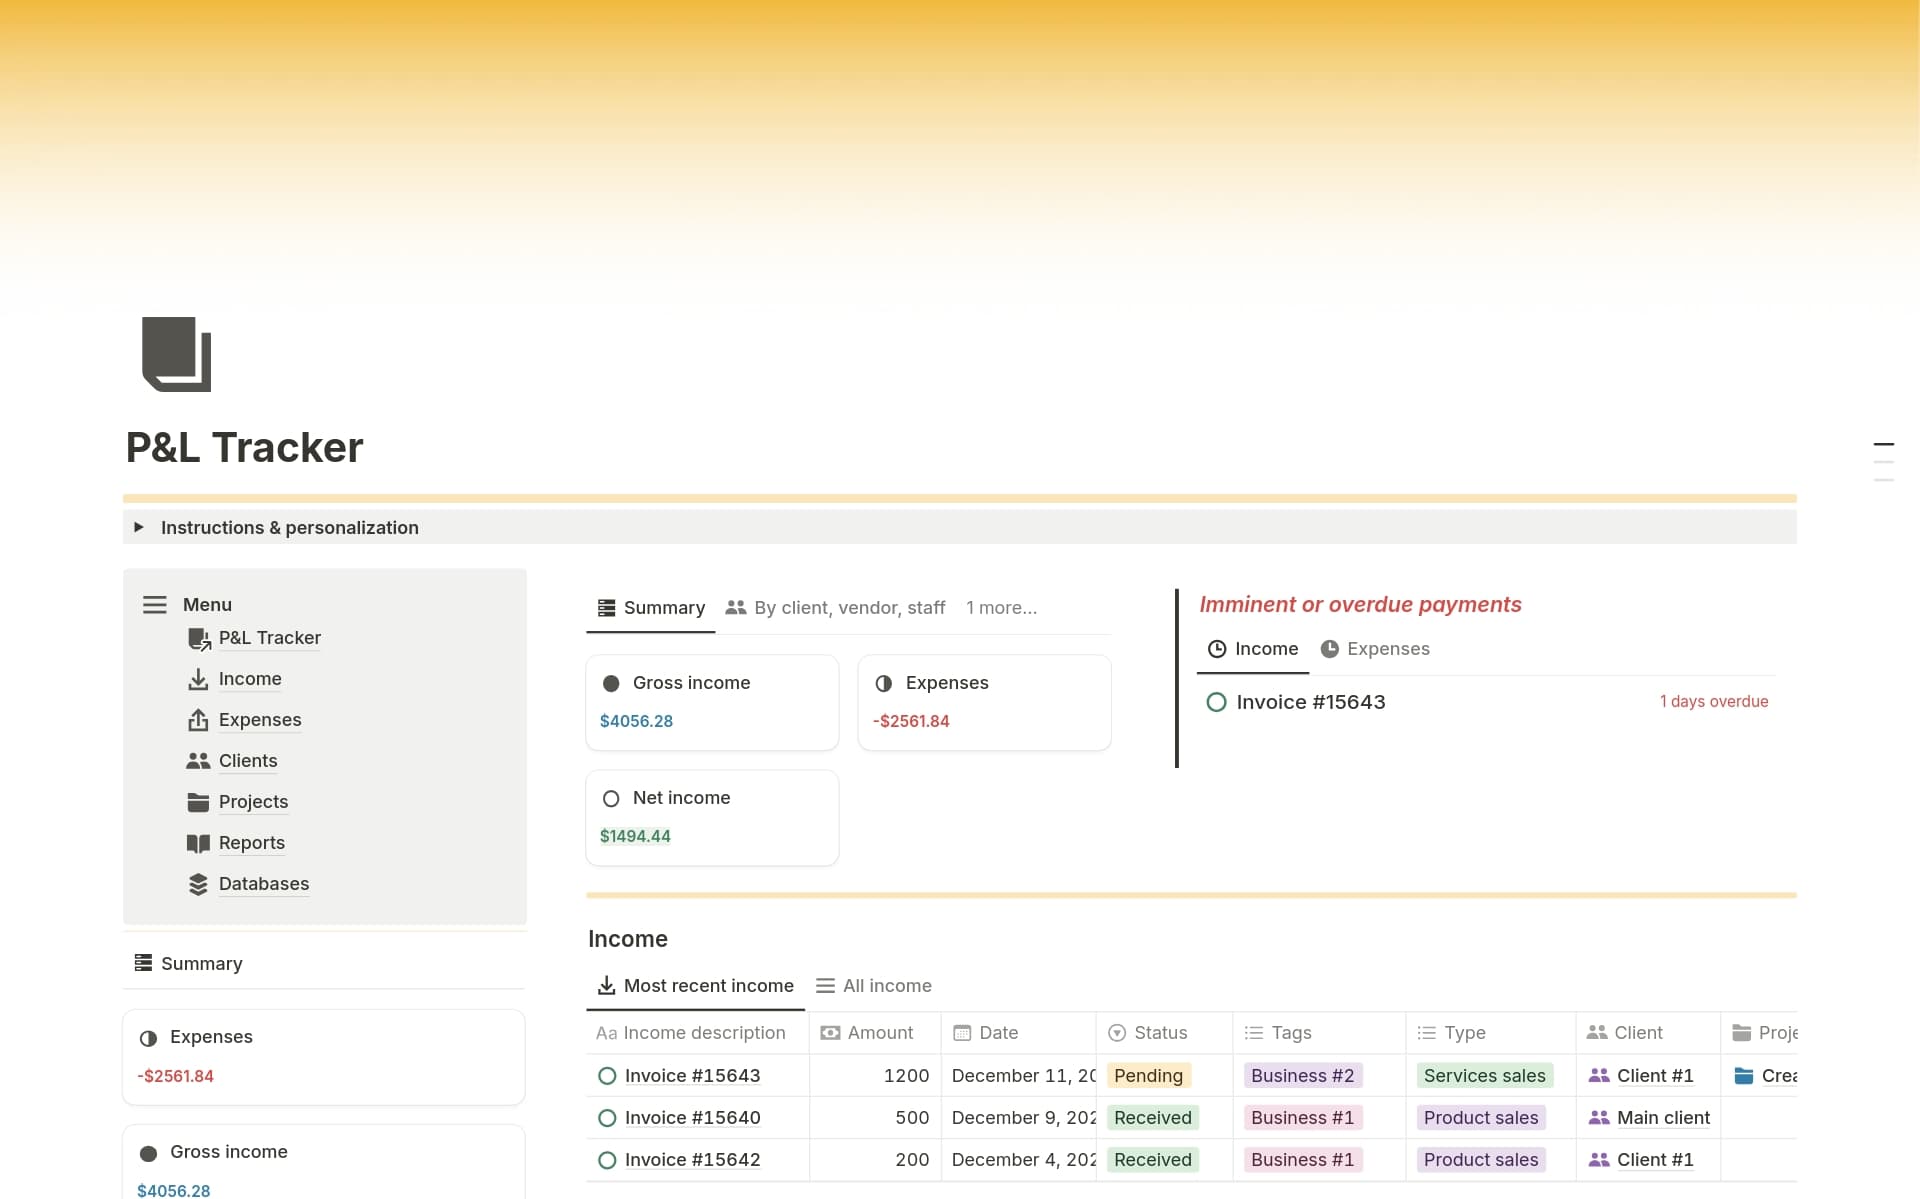Click the P&L Tracker page icon
The image size is (1920, 1199).
[199, 638]
